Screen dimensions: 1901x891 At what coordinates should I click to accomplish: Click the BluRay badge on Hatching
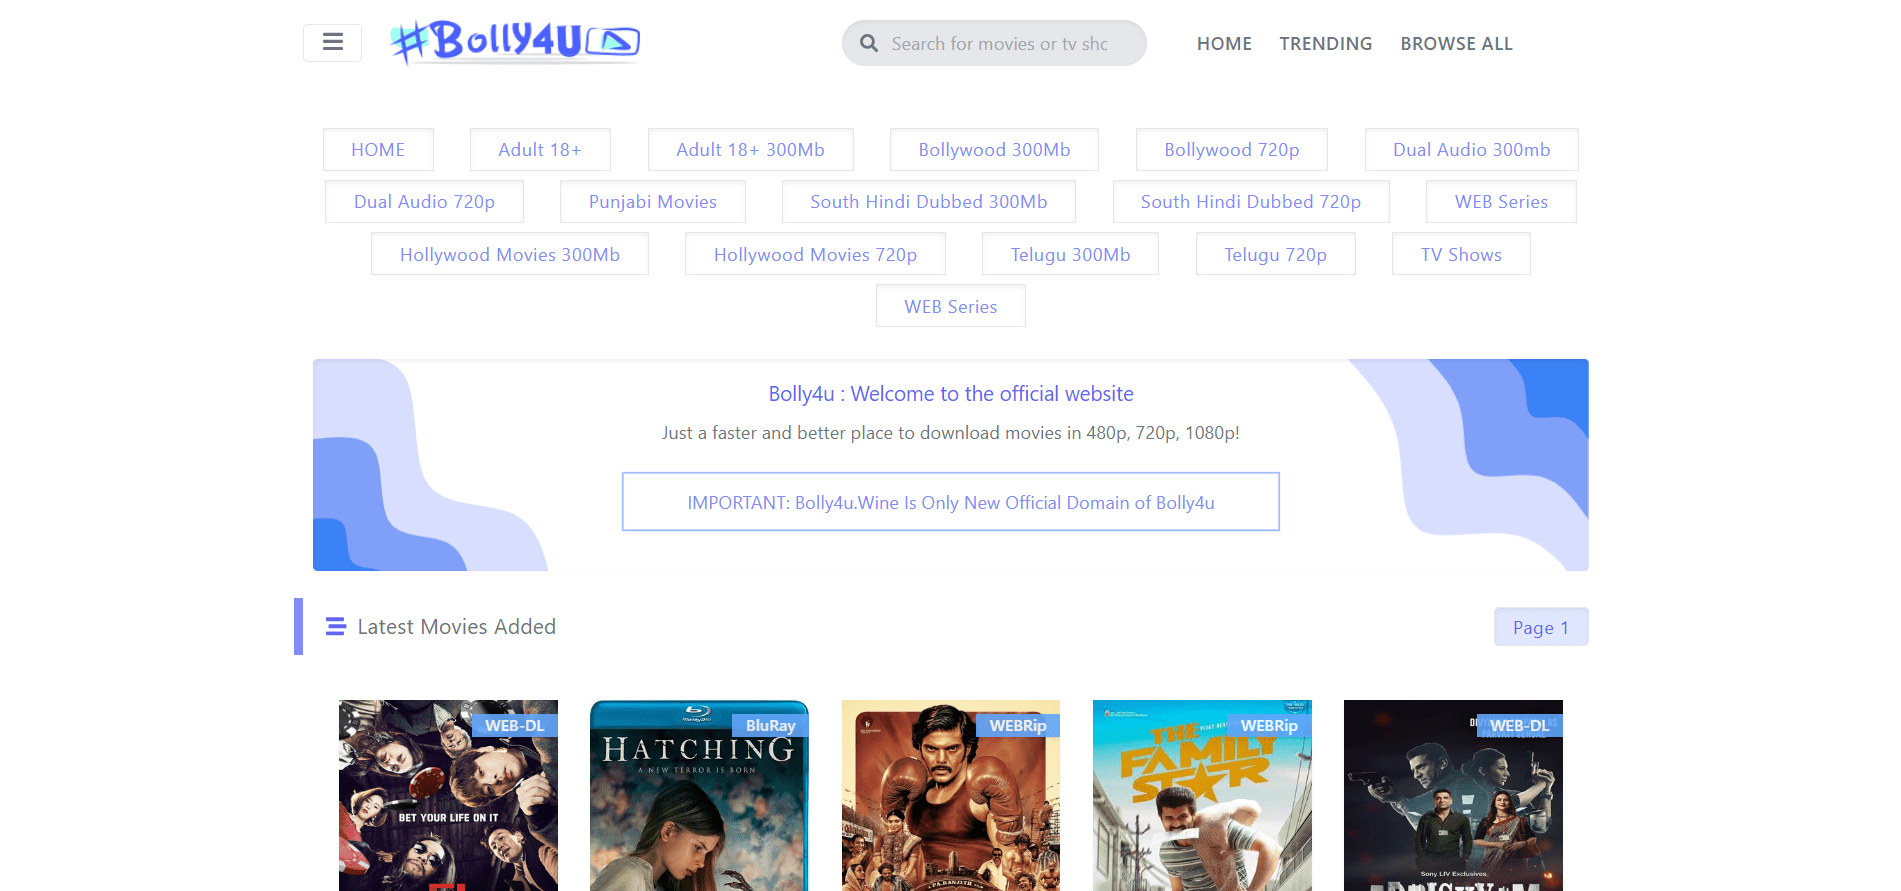point(770,725)
